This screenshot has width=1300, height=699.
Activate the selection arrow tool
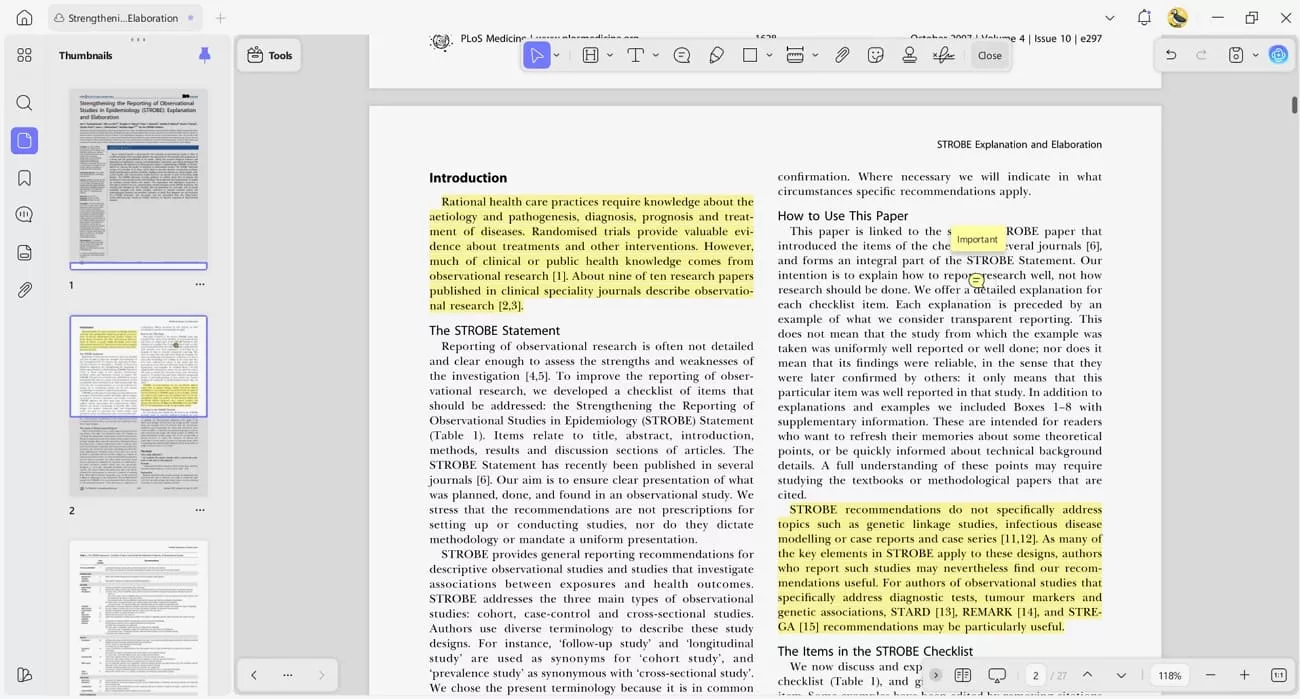click(538, 55)
